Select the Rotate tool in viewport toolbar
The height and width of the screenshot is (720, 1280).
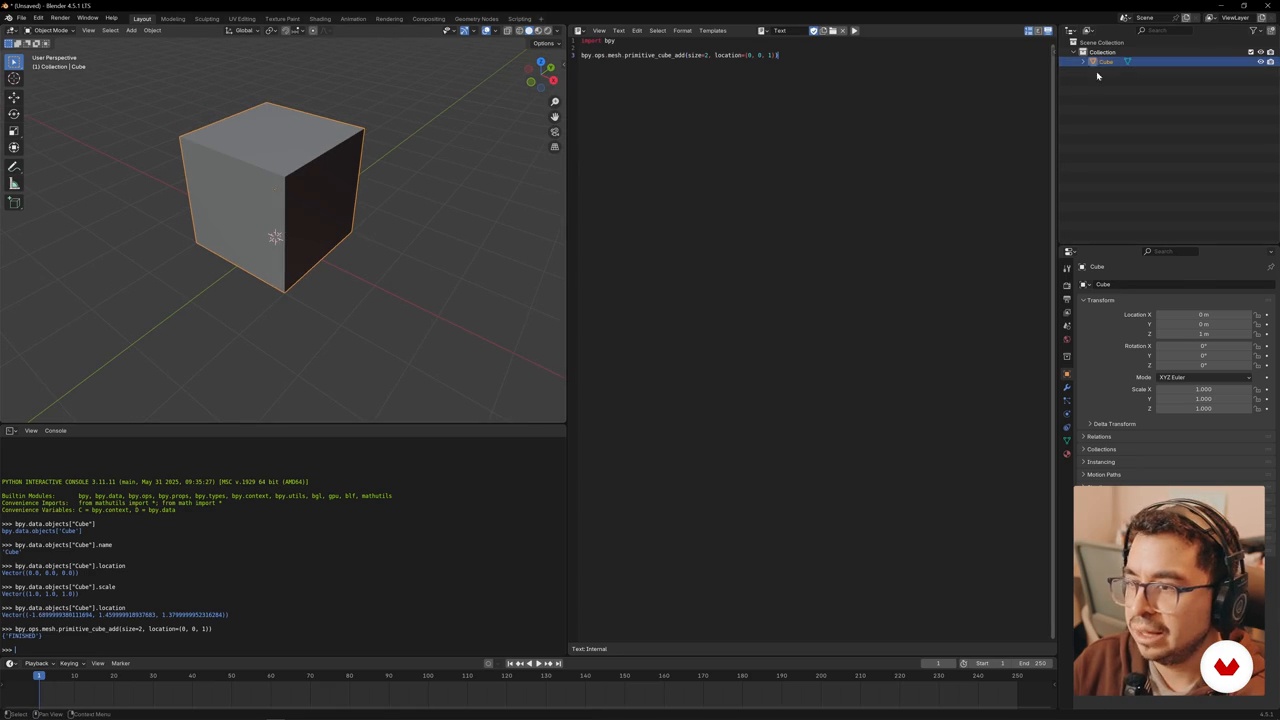(14, 114)
